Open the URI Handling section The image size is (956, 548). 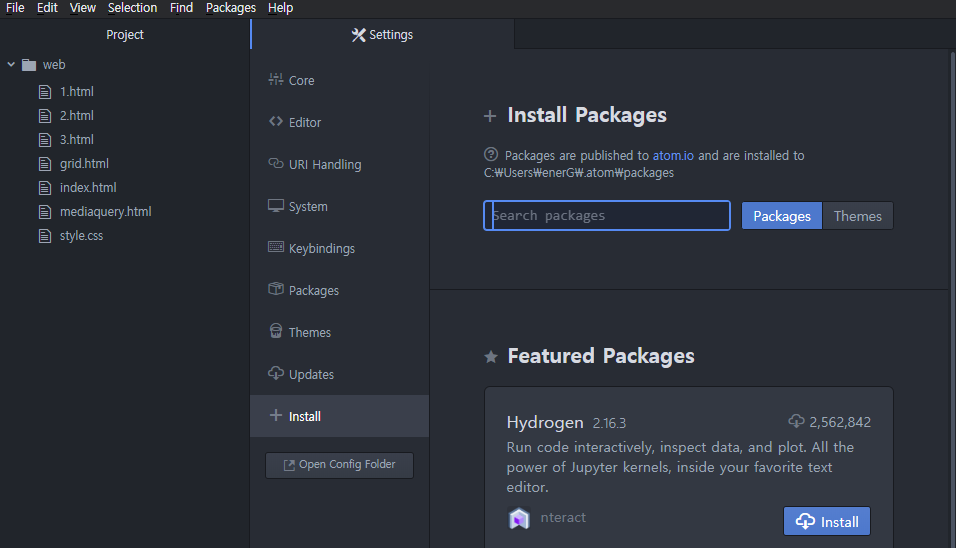click(x=340, y=165)
